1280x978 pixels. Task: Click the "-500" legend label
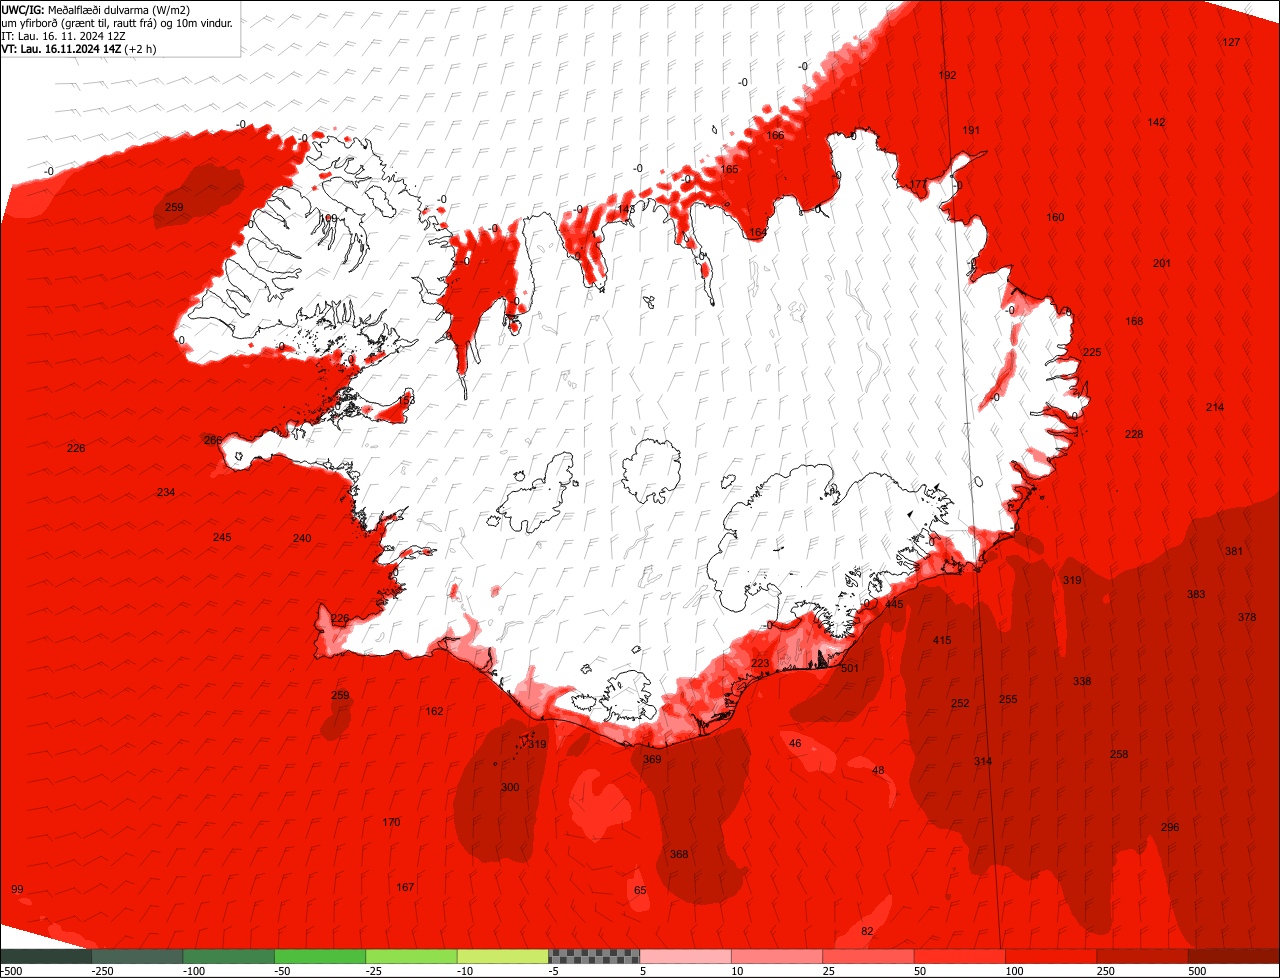click(x=11, y=971)
